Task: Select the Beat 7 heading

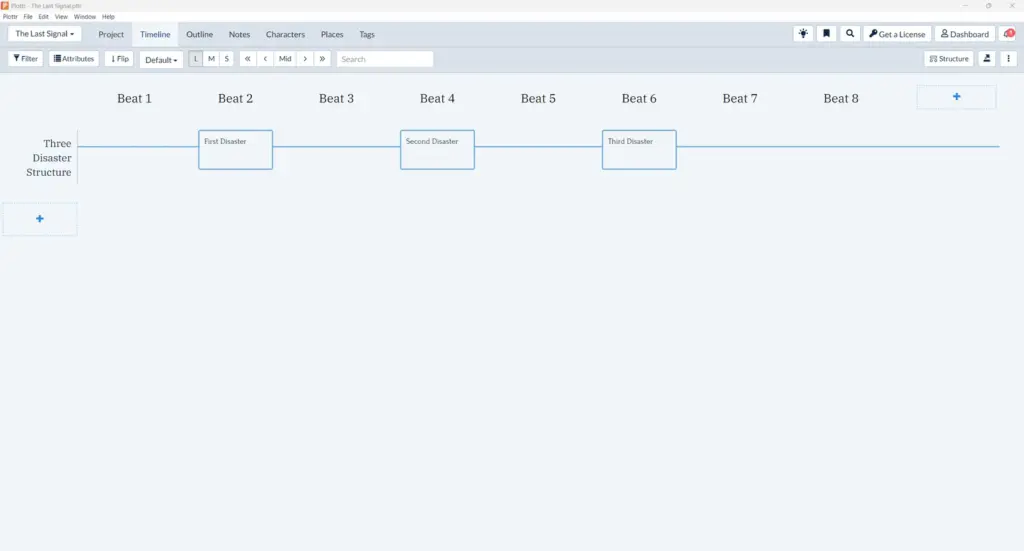Action: click(740, 99)
